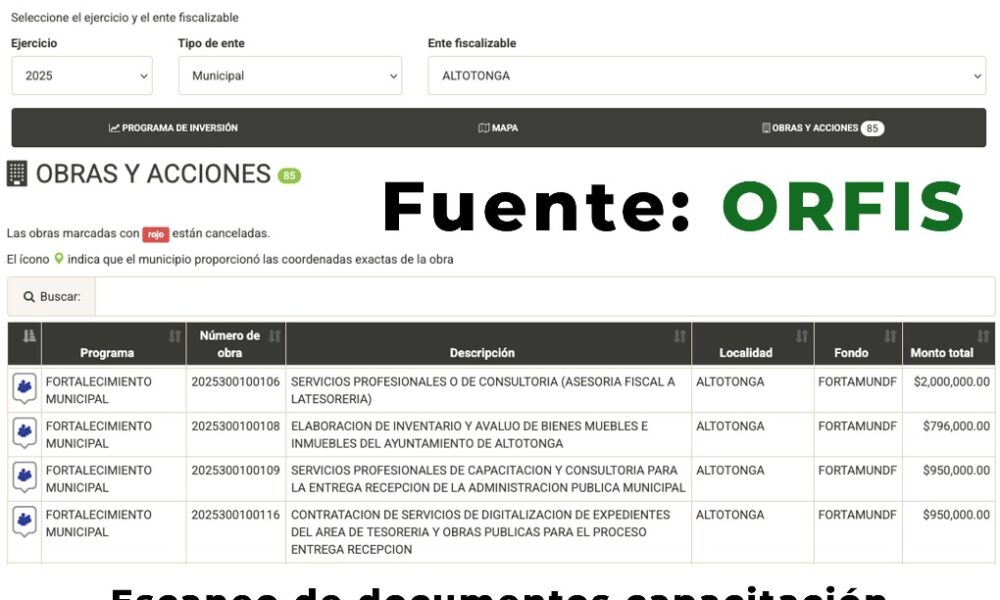Click inside the Buscar search field
1000x600 pixels.
click(540, 297)
